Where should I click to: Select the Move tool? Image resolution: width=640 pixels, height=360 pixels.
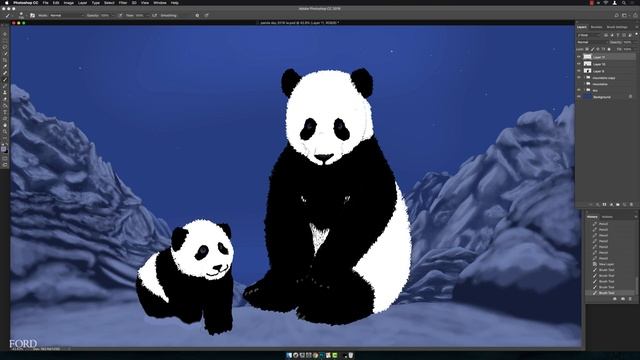pyautogui.click(x=5, y=34)
